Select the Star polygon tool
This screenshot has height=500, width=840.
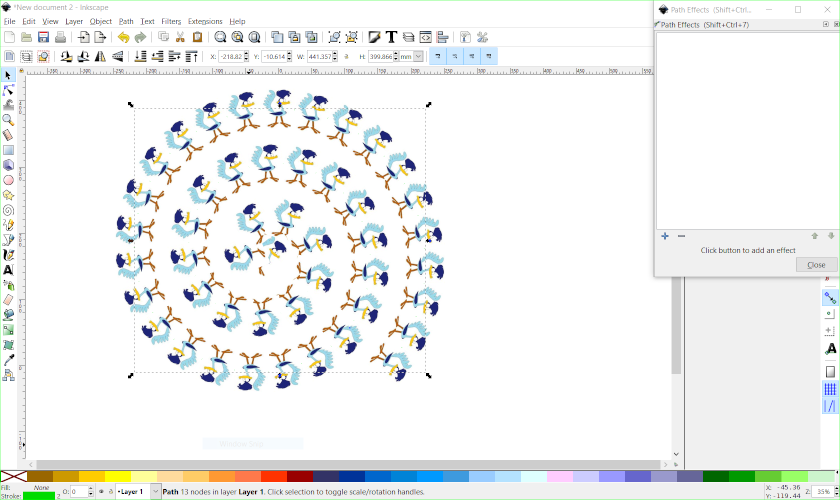coord(8,195)
